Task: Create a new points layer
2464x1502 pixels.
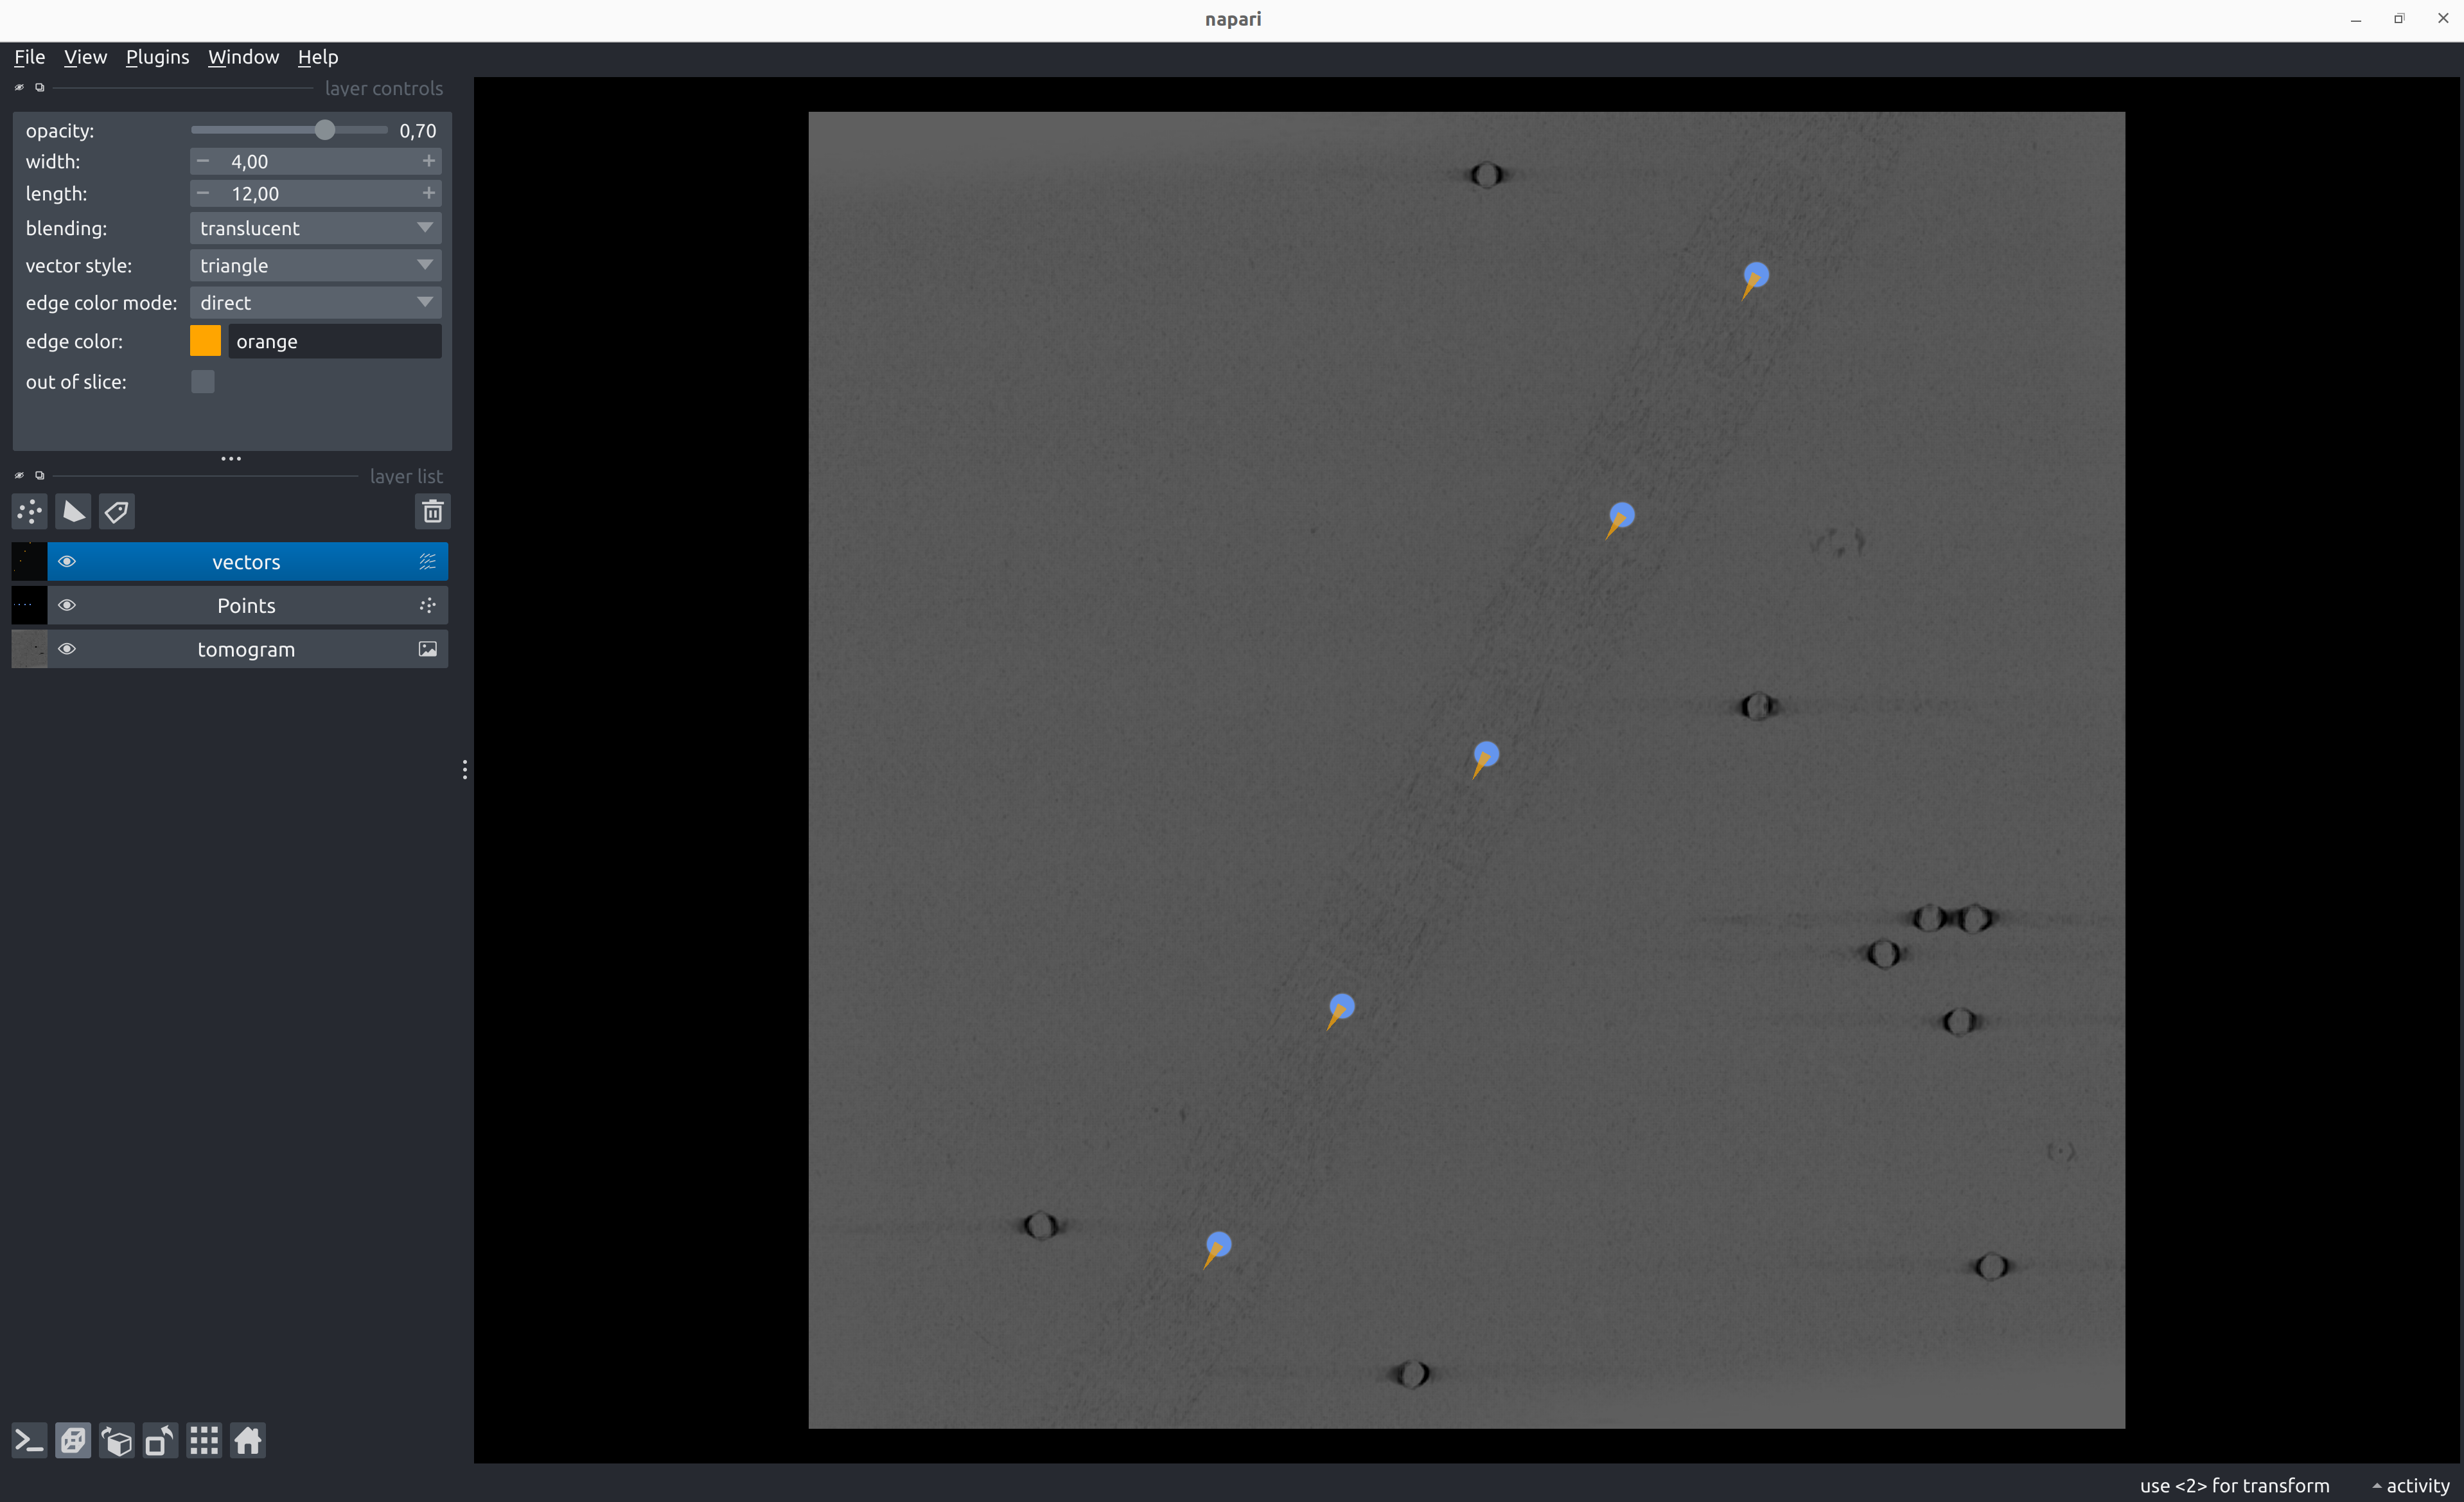Action: click(x=30, y=512)
